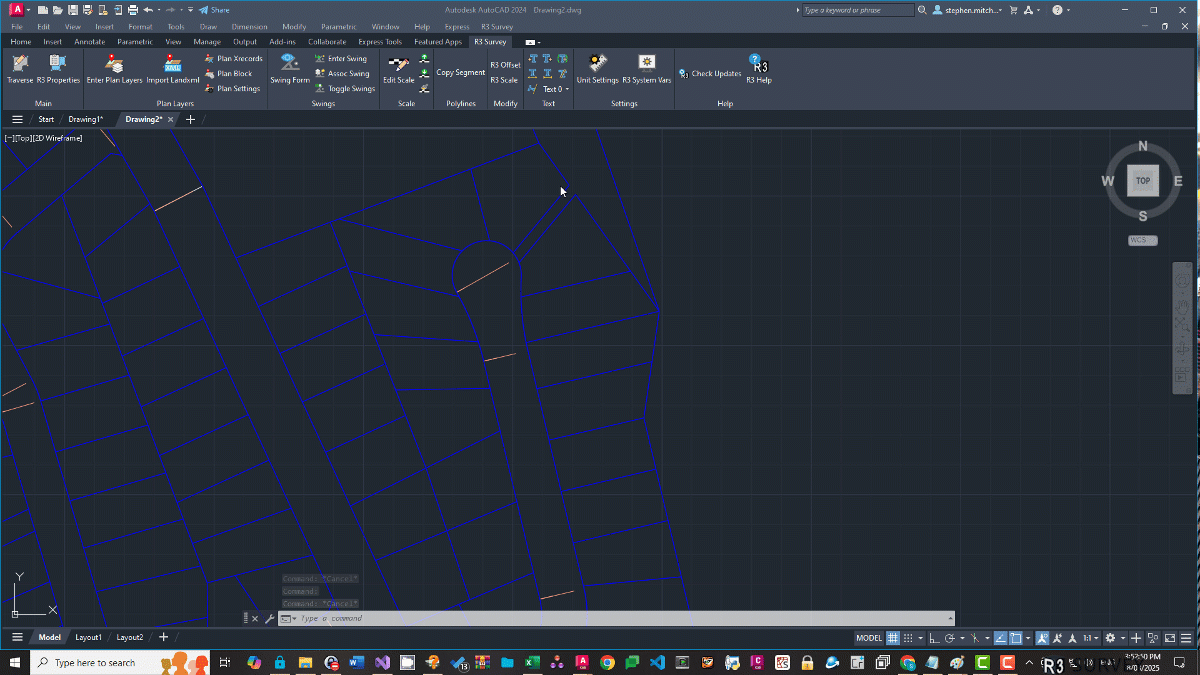
Task: Switch to the Start tab
Action: click(46, 119)
